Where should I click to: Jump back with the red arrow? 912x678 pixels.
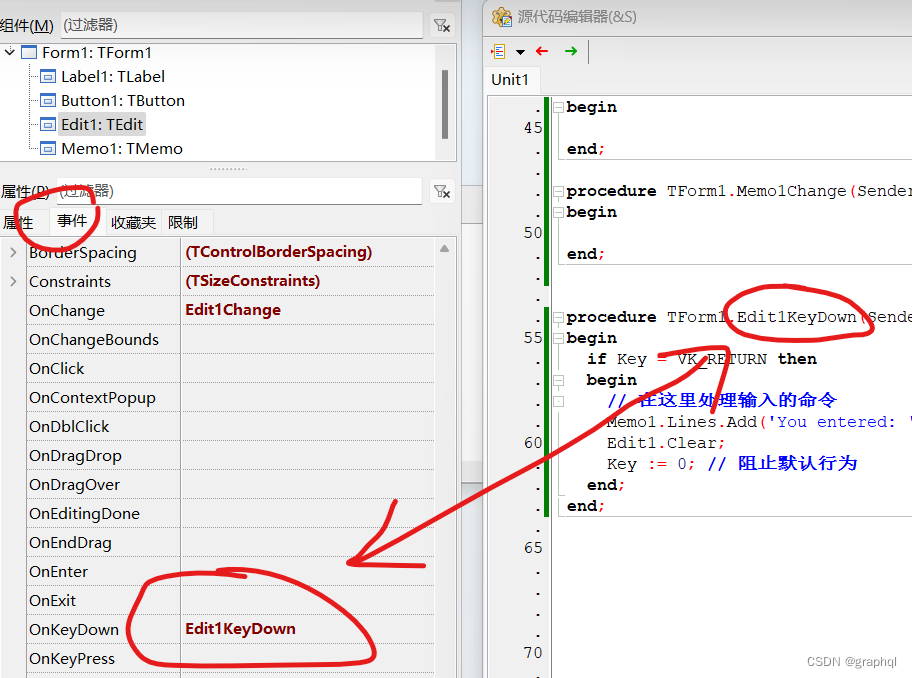[x=542, y=51]
